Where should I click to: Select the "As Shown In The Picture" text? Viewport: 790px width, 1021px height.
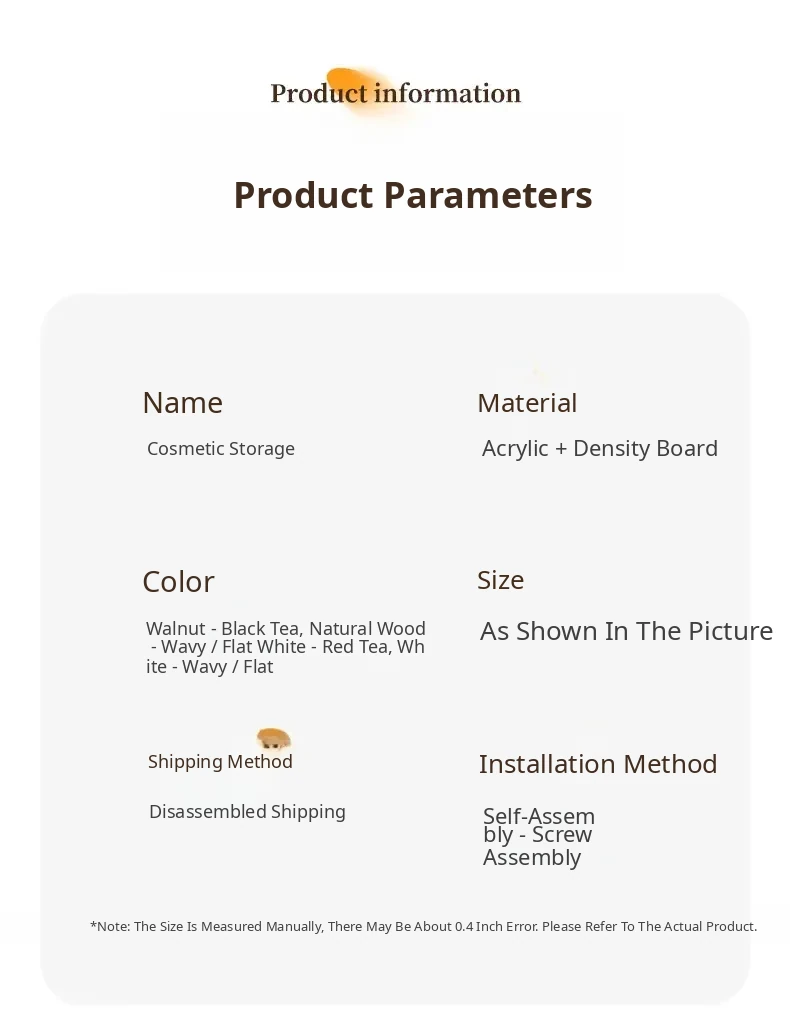tap(626, 631)
